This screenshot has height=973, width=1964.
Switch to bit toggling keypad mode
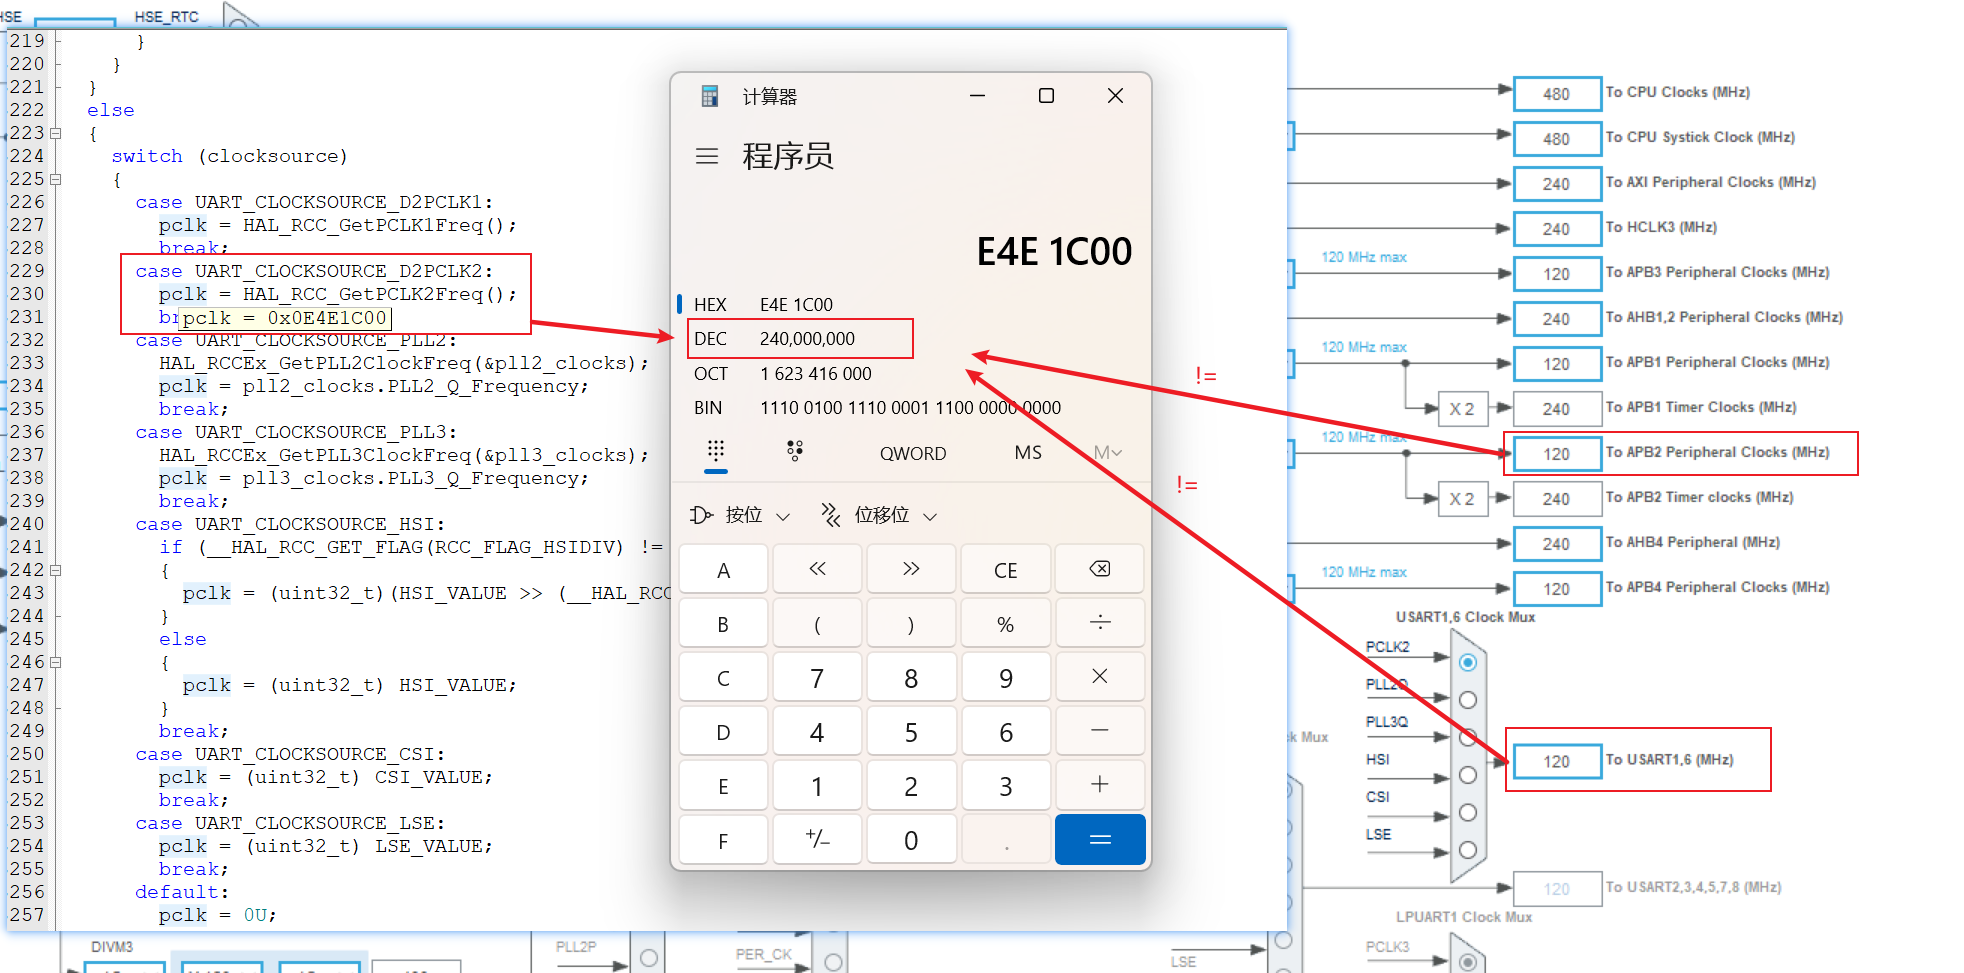pos(795,452)
